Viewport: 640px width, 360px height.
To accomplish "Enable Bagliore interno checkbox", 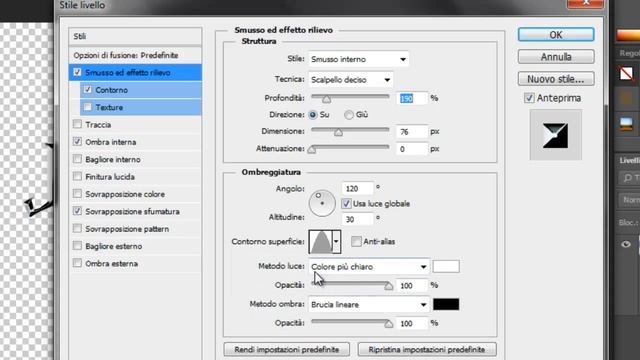I will point(77,159).
